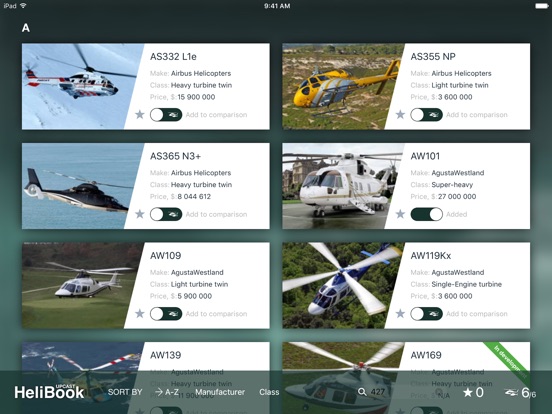Screen dimensions: 552x414
Task: Turn off AW101 Added comparison toggle
Action: click(426, 214)
